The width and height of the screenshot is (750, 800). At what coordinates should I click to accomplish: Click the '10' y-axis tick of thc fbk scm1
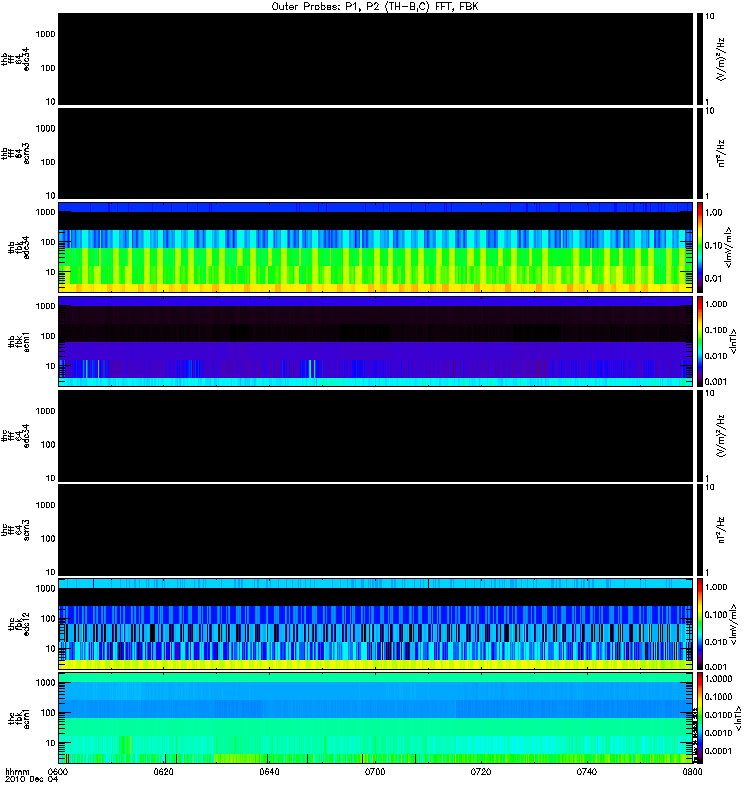51,743
